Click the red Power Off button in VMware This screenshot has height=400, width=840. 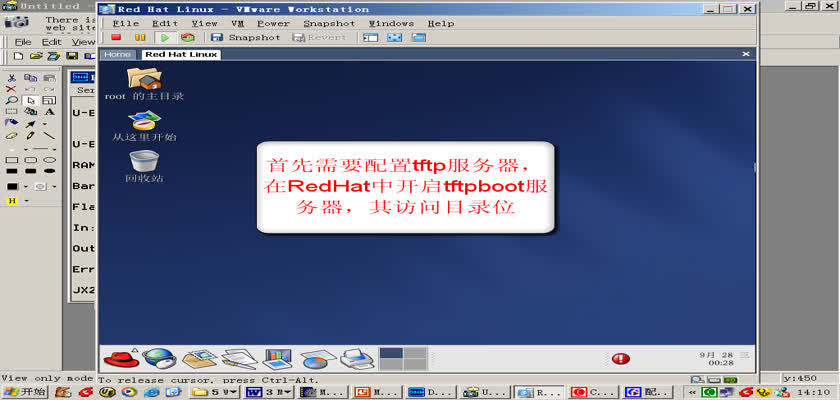pos(116,37)
